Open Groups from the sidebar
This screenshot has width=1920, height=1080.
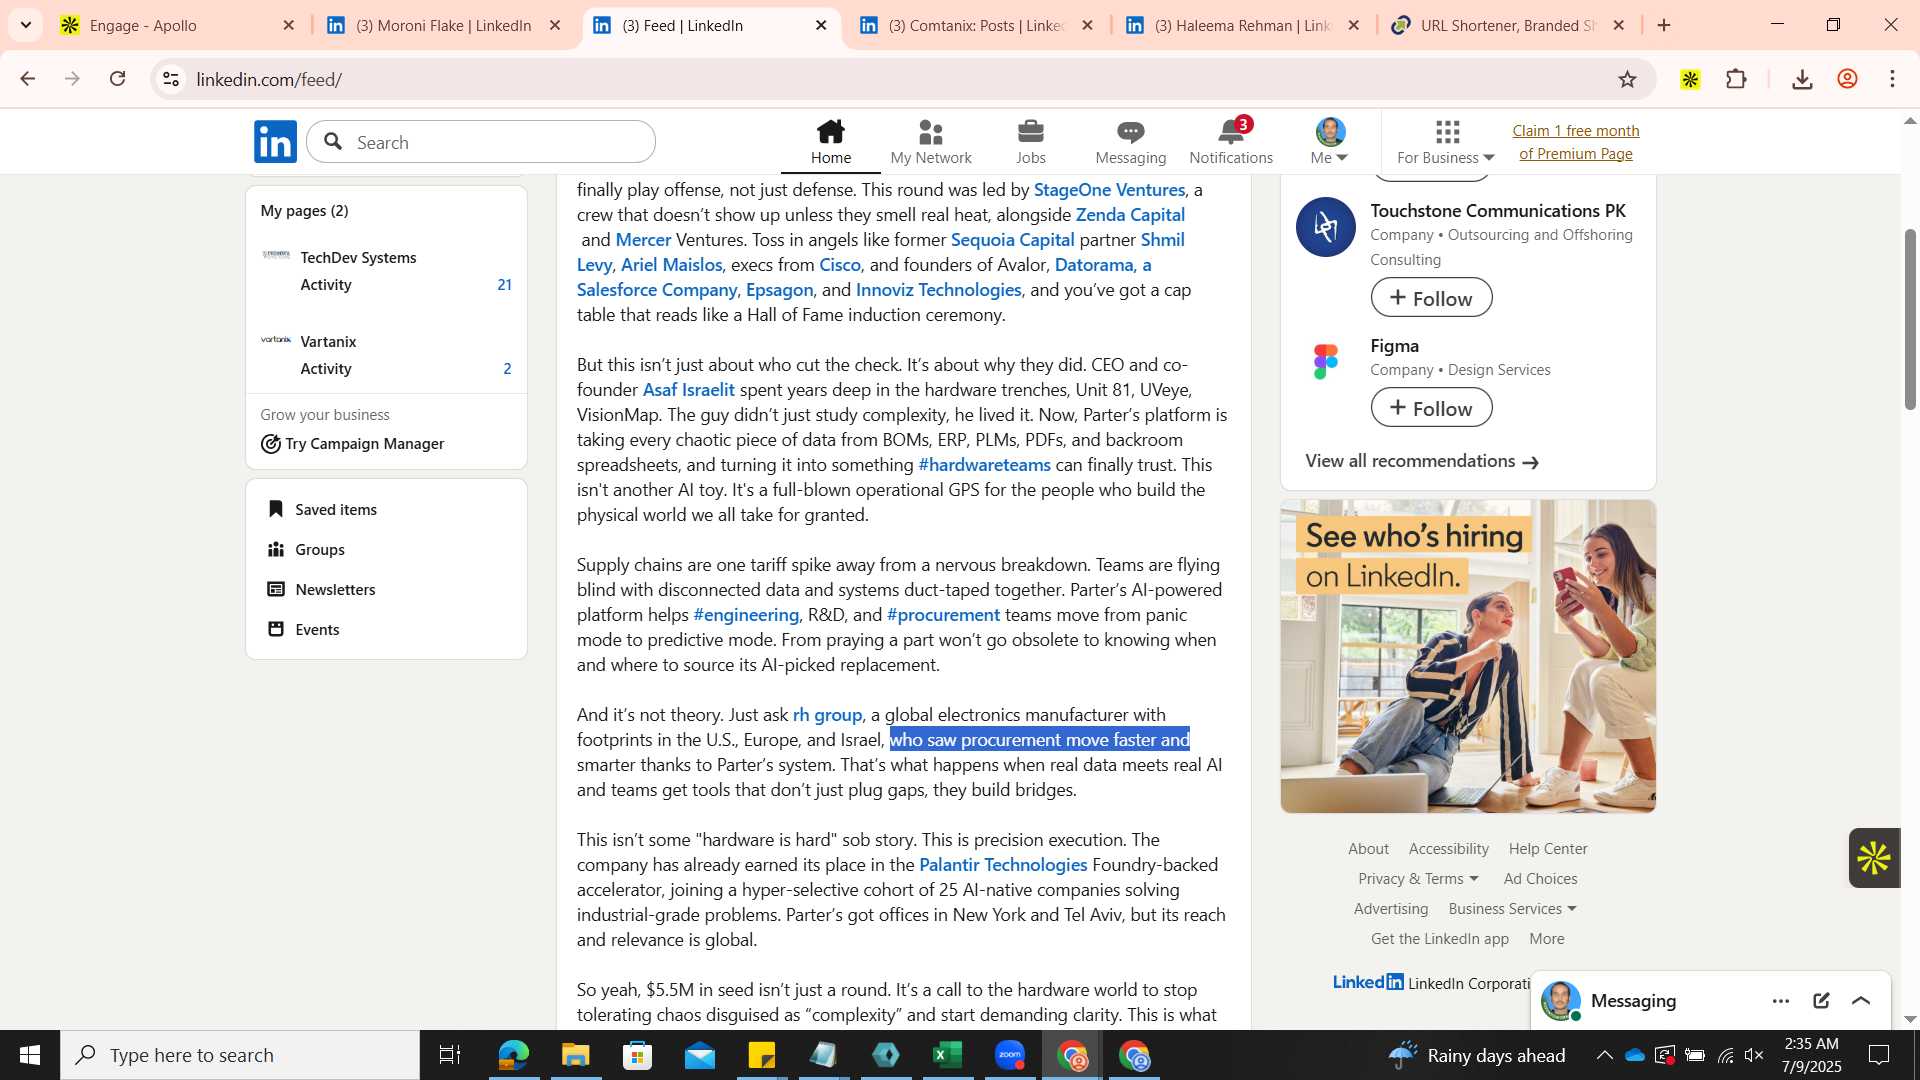click(306, 549)
